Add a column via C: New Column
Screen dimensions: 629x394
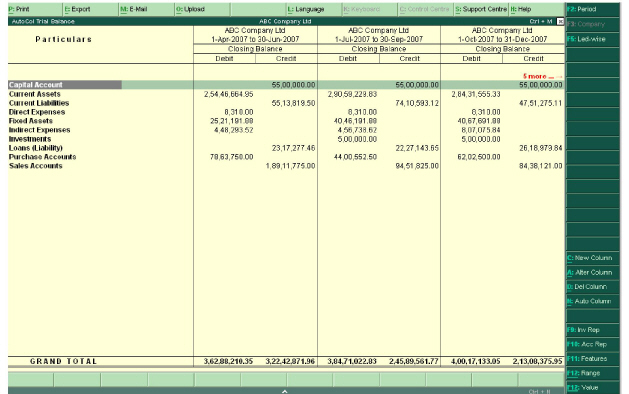593,258
